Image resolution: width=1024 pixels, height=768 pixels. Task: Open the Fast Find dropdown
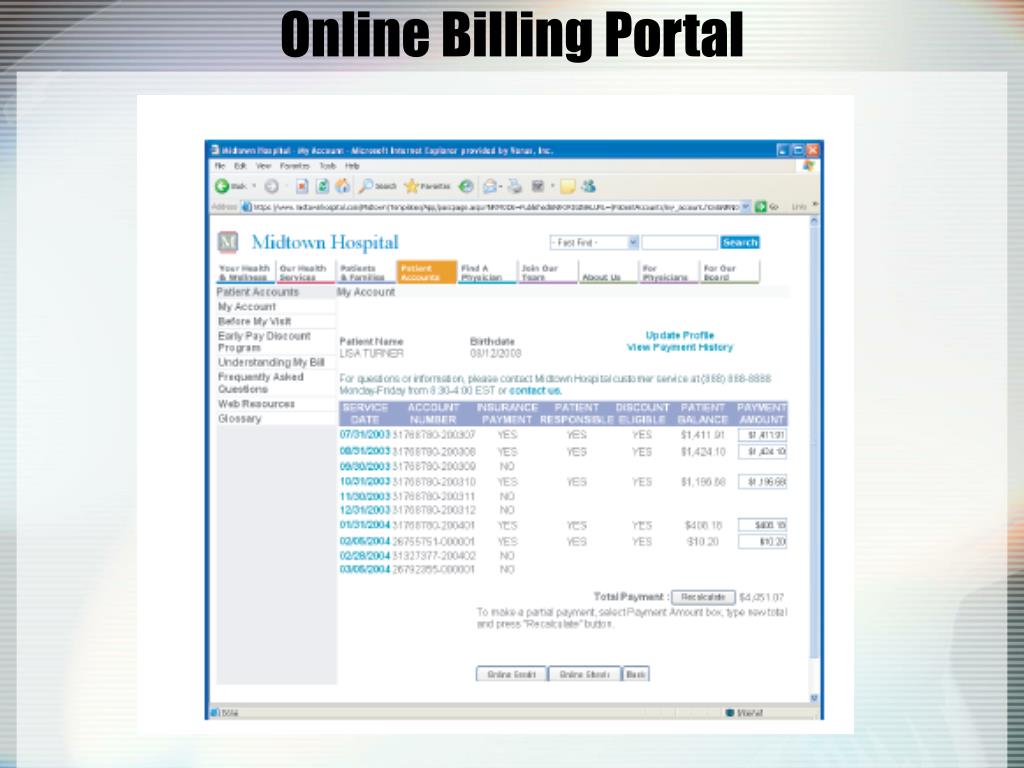pos(594,242)
